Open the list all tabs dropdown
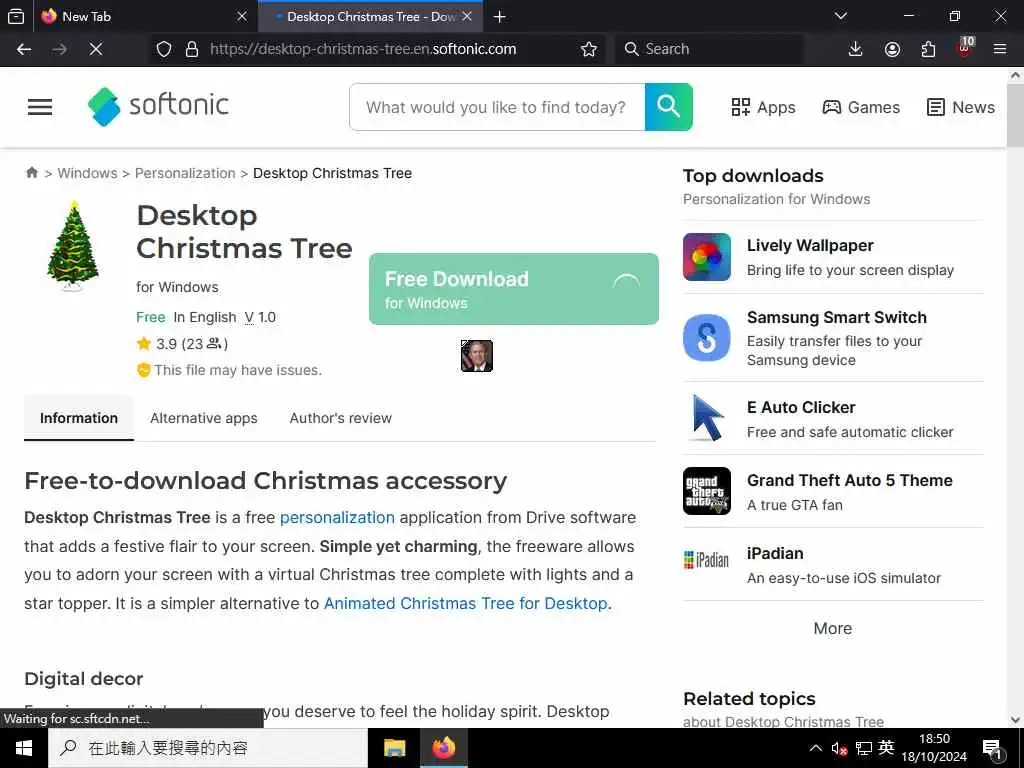This screenshot has width=1024, height=768. 841,16
